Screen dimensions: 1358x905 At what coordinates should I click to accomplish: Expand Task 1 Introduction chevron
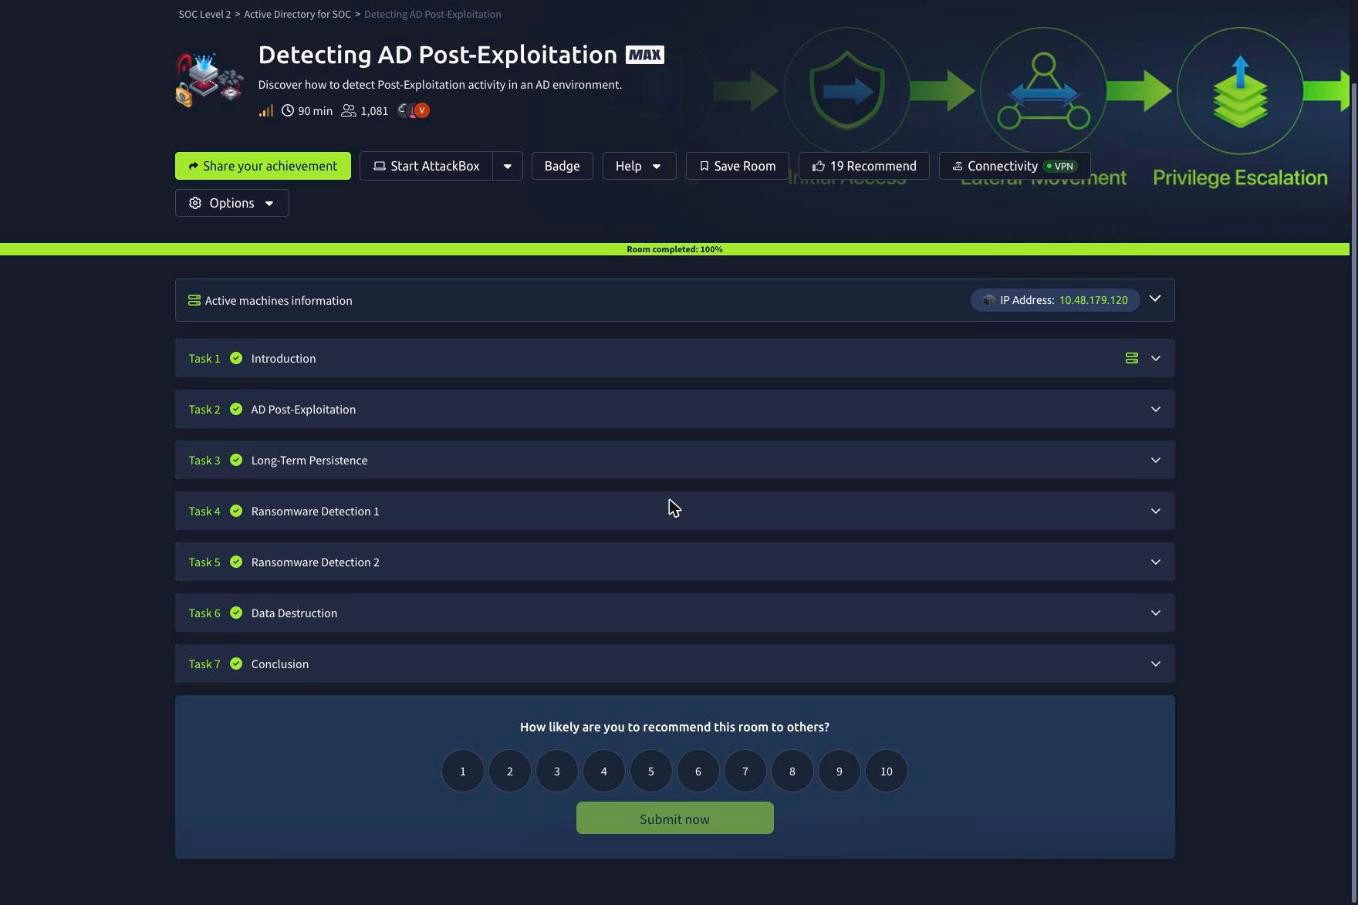point(1156,358)
